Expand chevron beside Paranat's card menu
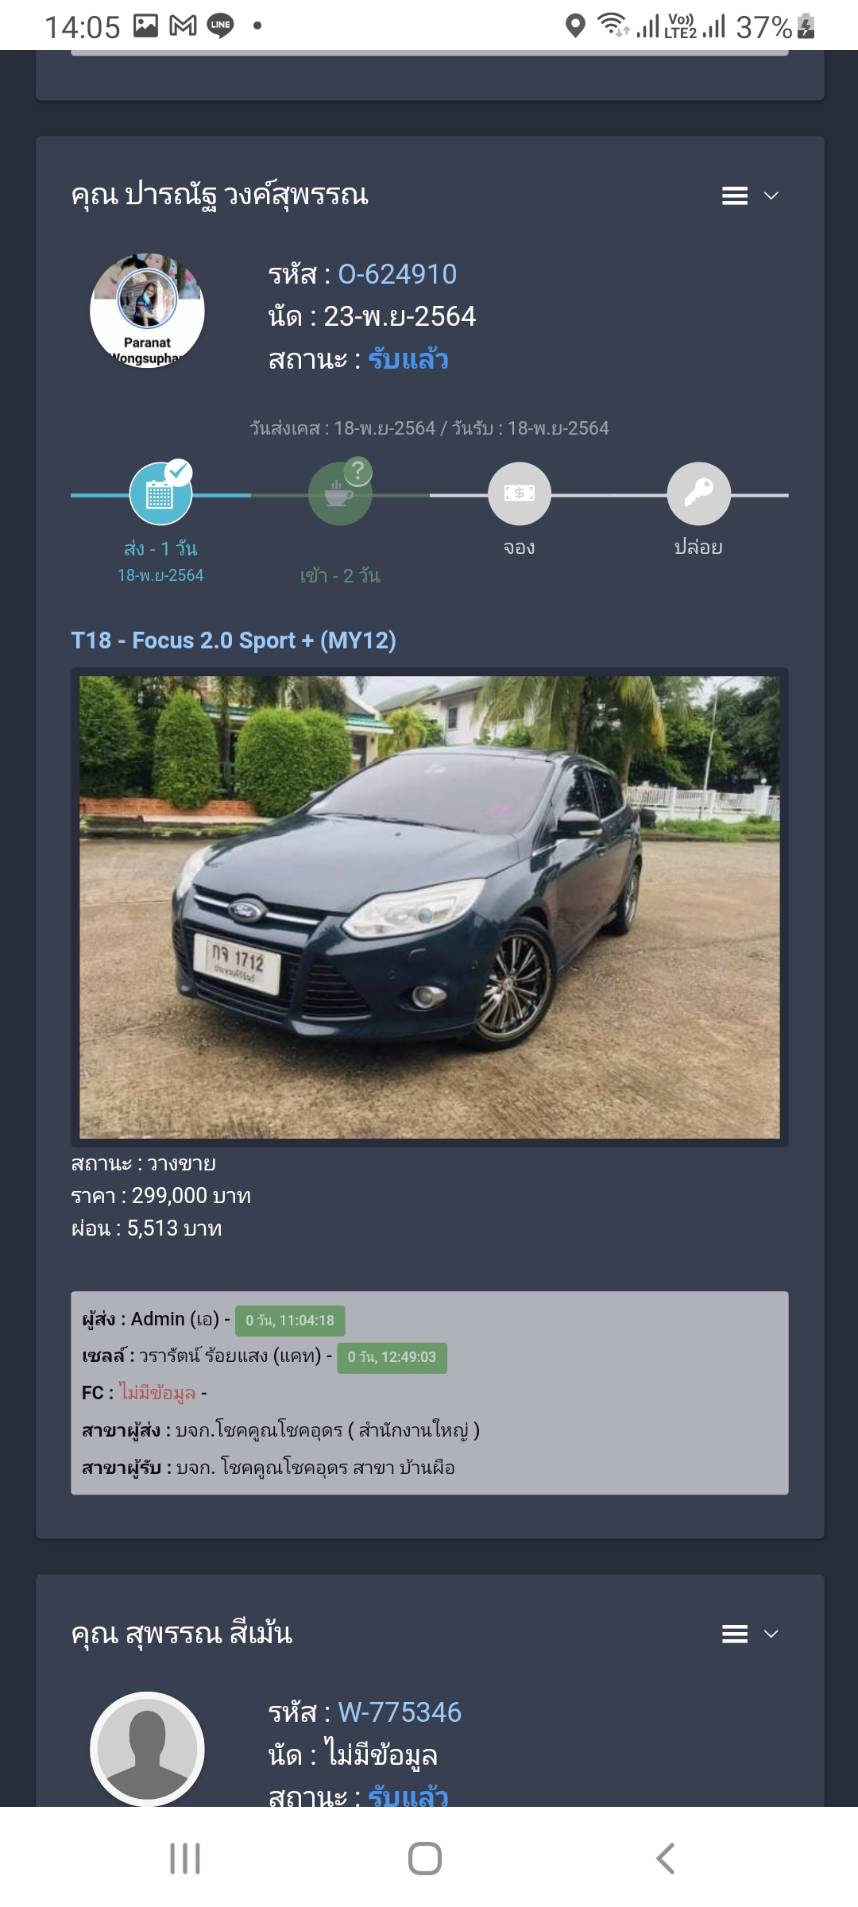This screenshot has width=858, height=1907. coord(771,196)
